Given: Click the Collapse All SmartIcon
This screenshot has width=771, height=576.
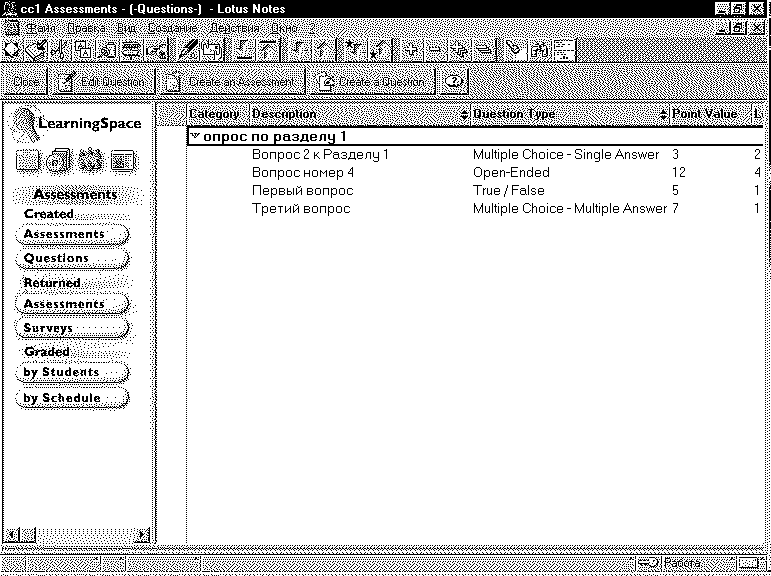Looking at the screenshot, I should click(x=484, y=51).
